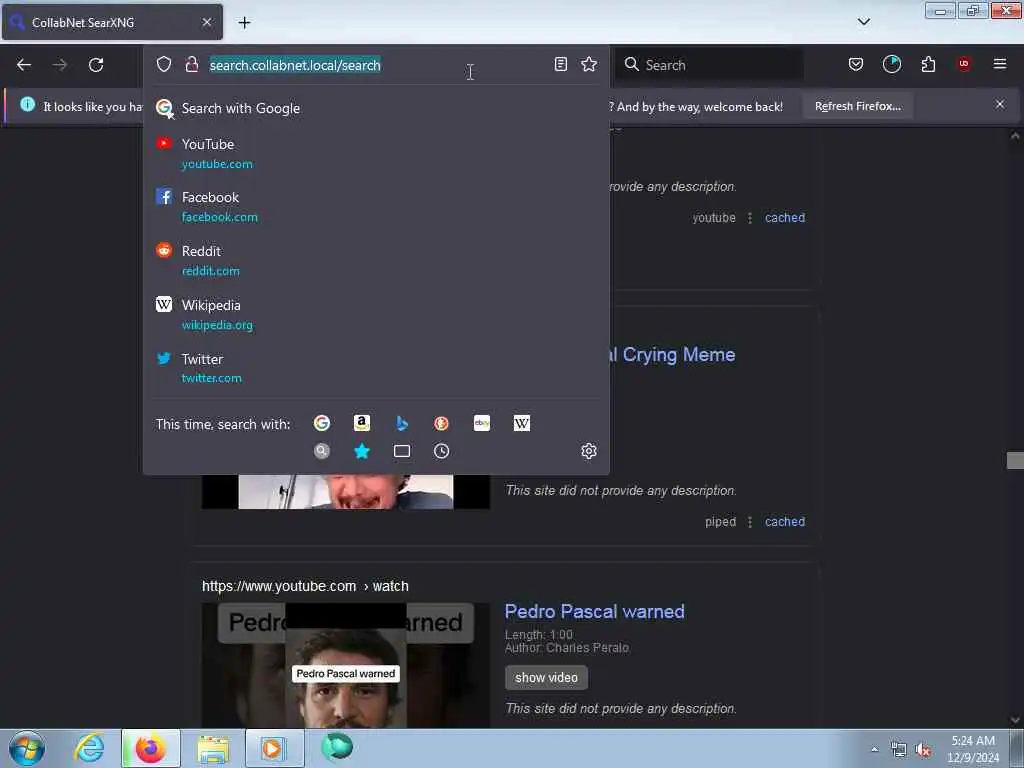Choose the YouTube suggestion
The height and width of the screenshot is (768, 1024).
click(376, 153)
